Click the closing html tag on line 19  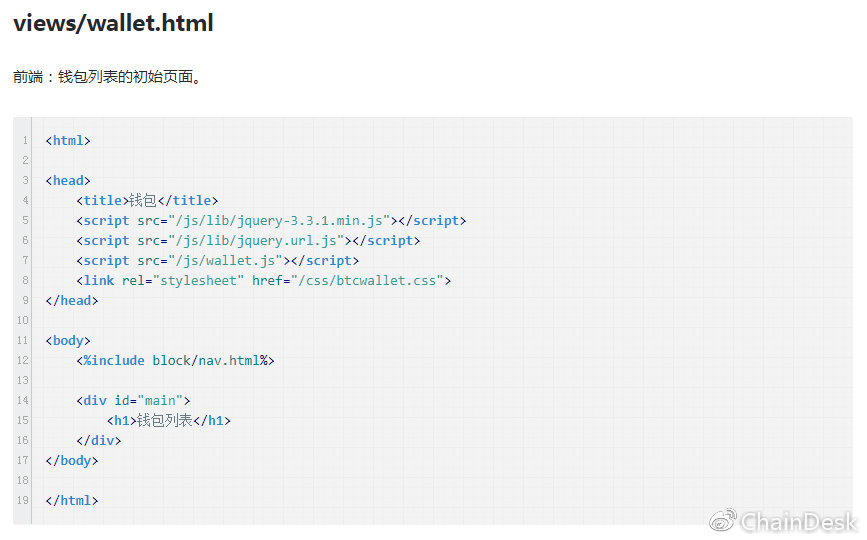click(72, 500)
